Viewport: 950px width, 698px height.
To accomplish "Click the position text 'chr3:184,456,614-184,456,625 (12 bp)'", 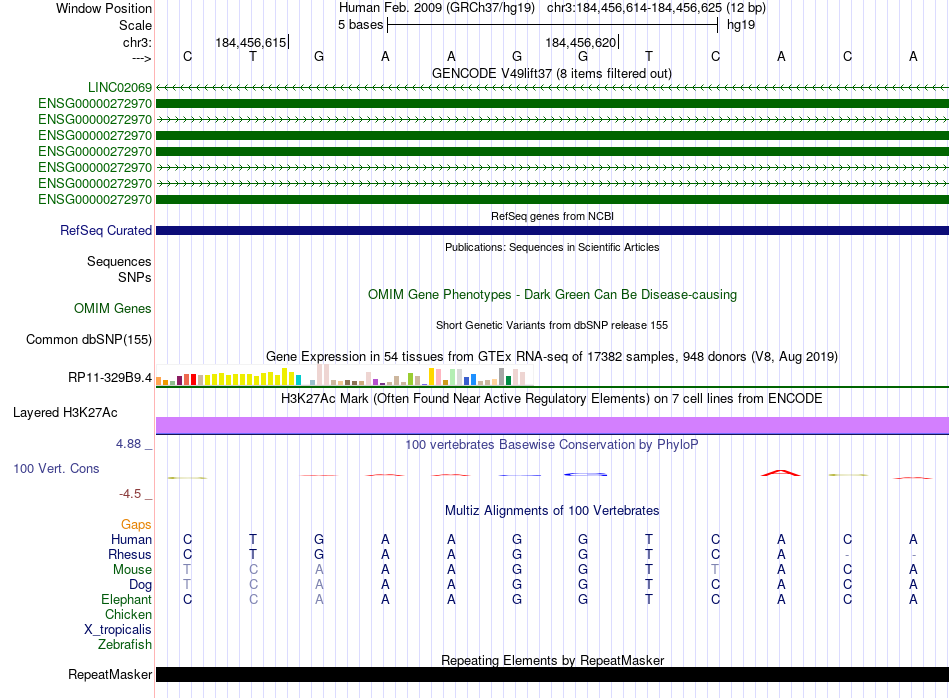I will (656, 8).
